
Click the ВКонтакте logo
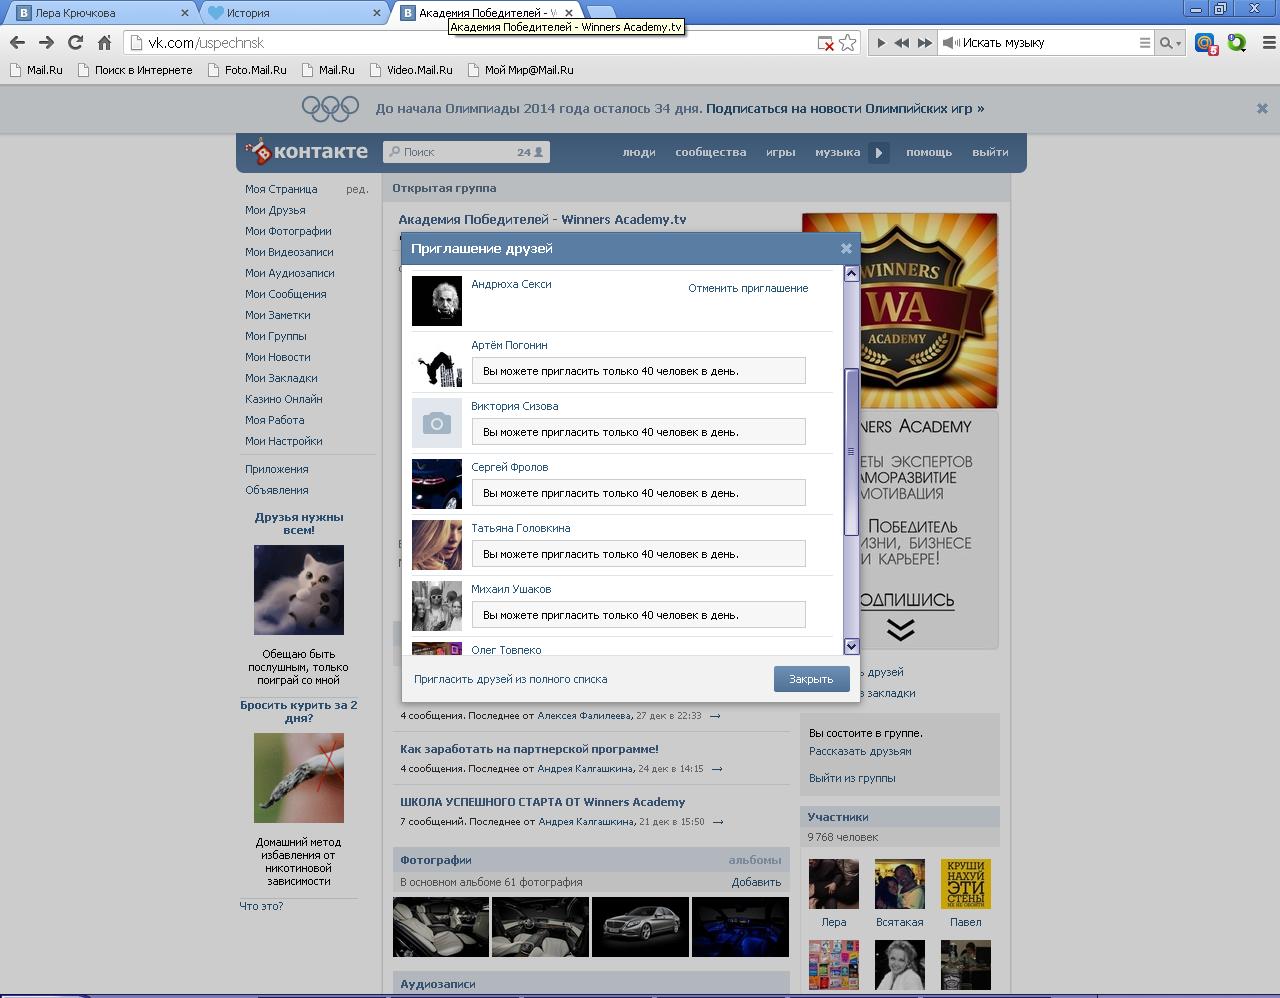(x=307, y=151)
